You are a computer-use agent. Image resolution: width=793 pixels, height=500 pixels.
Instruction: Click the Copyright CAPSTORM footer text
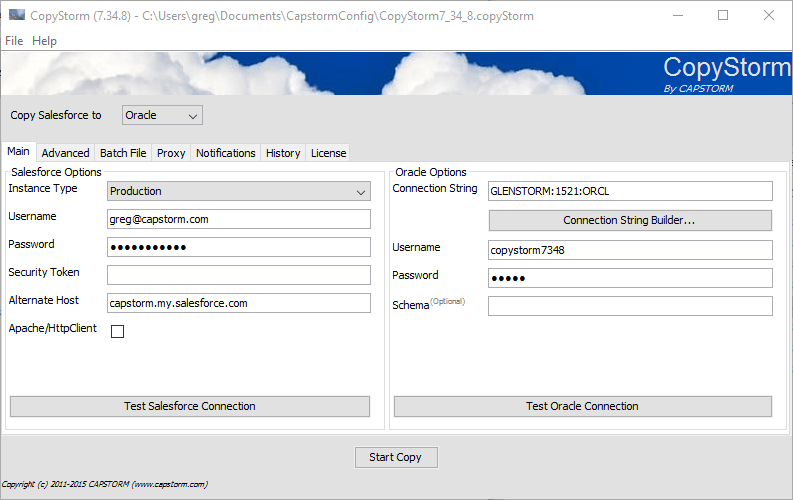pyautogui.click(x=105, y=484)
